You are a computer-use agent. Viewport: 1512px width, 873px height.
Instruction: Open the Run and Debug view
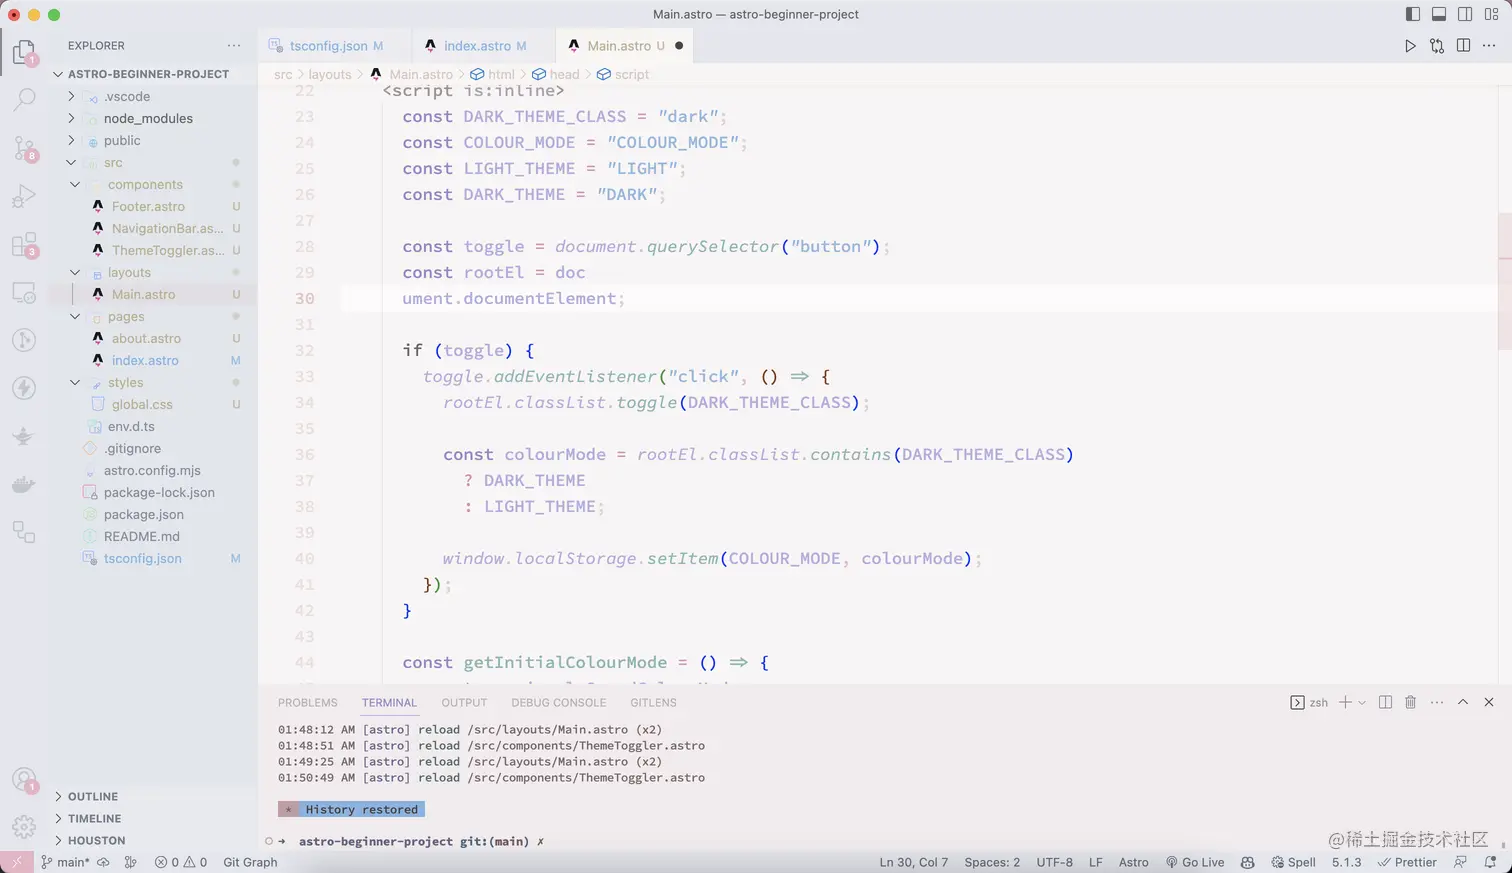click(24, 196)
